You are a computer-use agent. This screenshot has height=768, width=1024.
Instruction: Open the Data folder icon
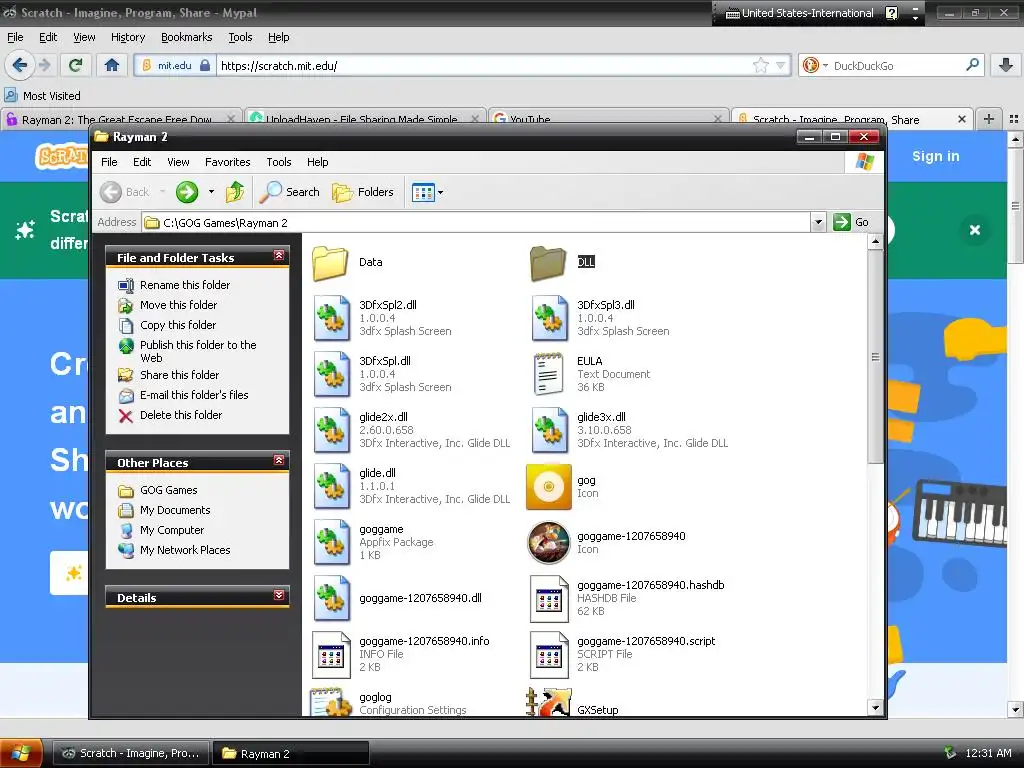[330, 263]
